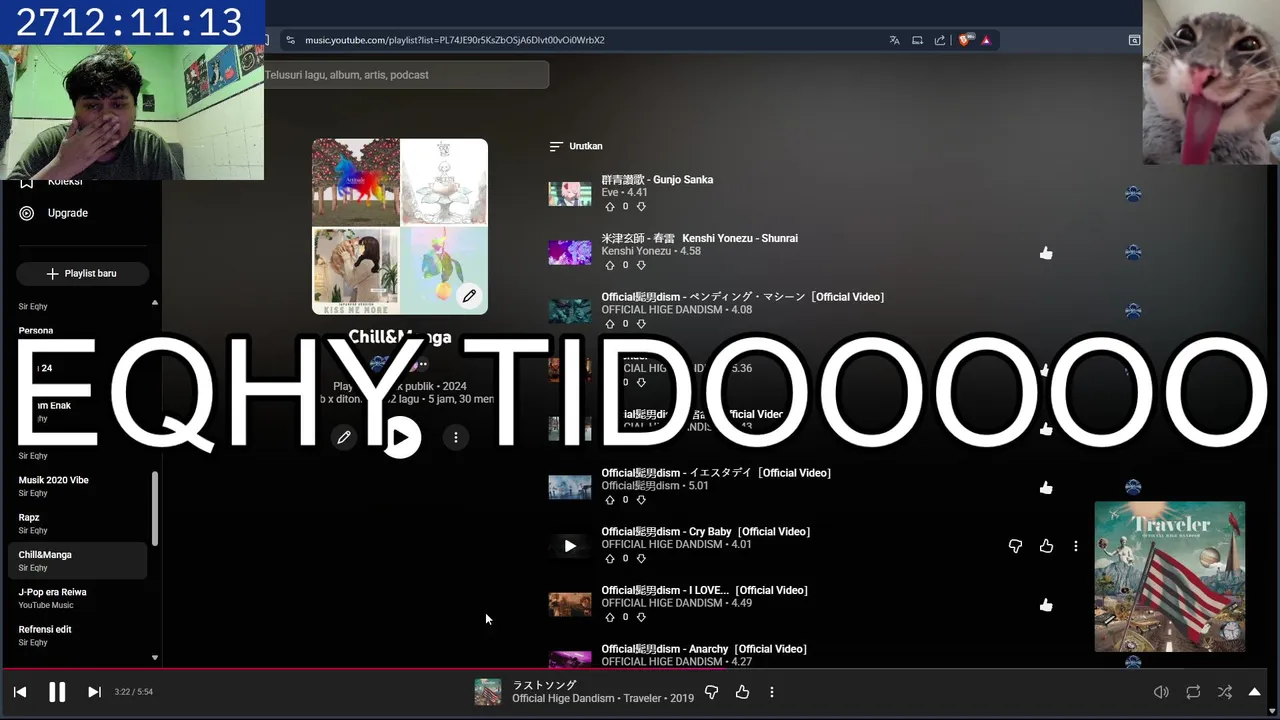Open site information icon in address bar
This screenshot has width=1280, height=720.
[290, 40]
